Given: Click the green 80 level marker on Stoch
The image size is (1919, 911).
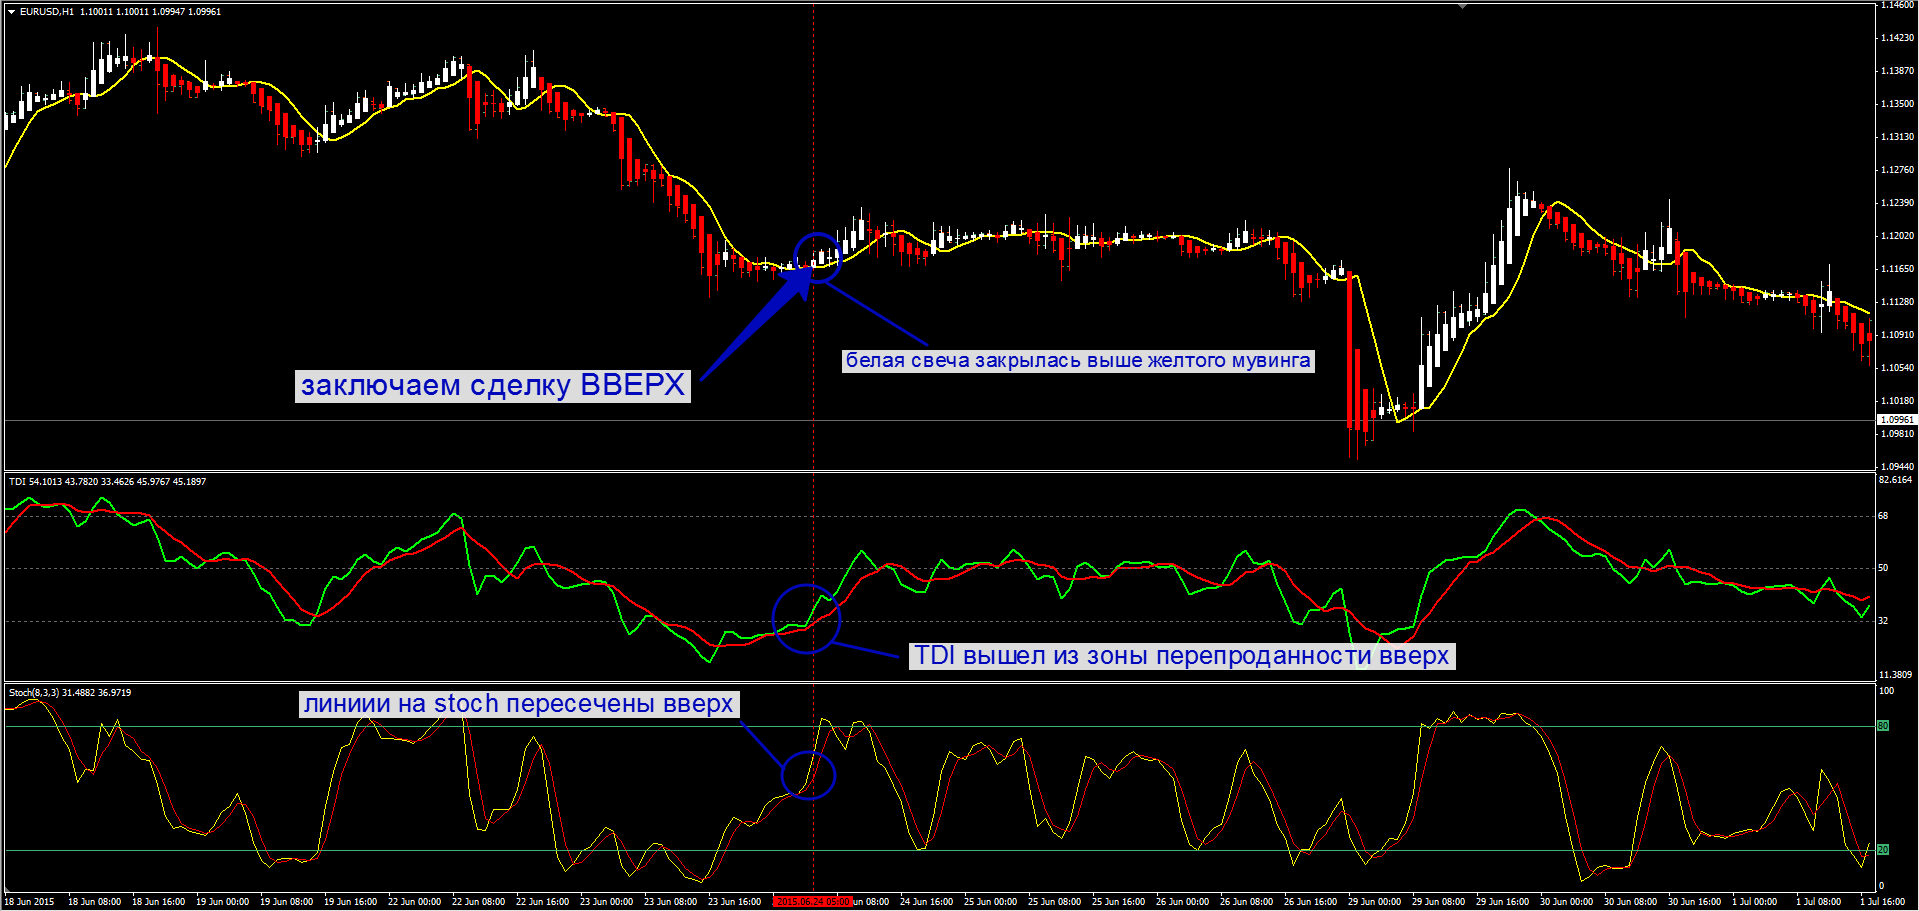Looking at the screenshot, I should [x=1883, y=726].
